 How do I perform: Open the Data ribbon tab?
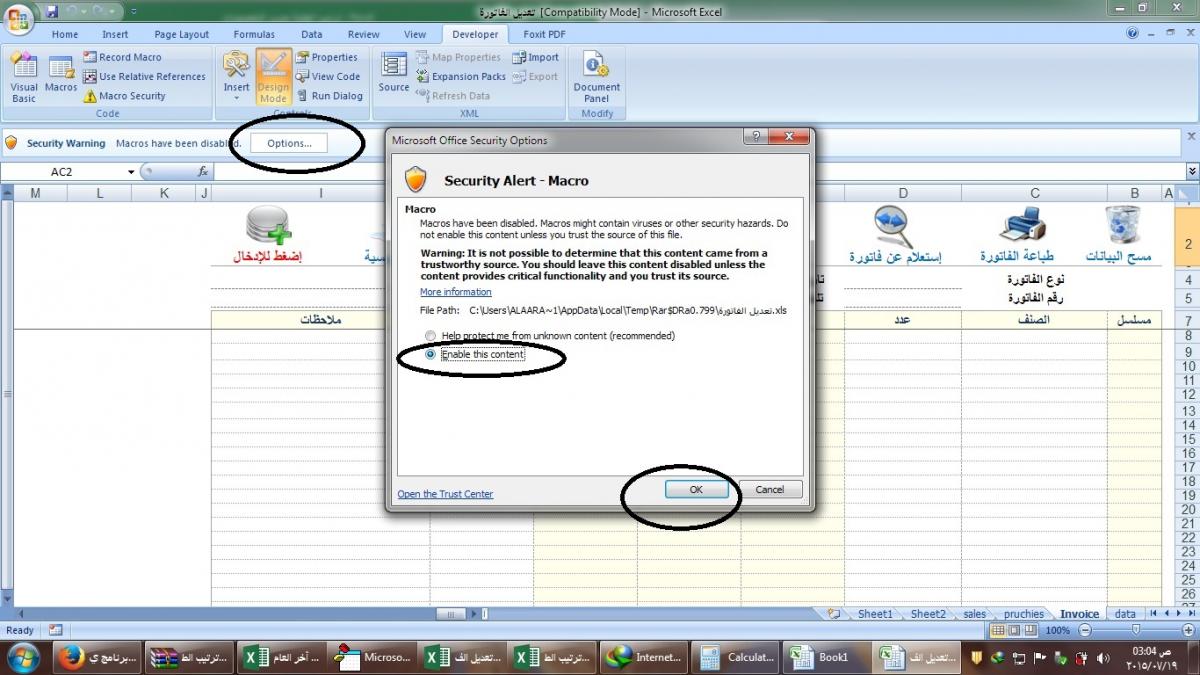pos(312,34)
